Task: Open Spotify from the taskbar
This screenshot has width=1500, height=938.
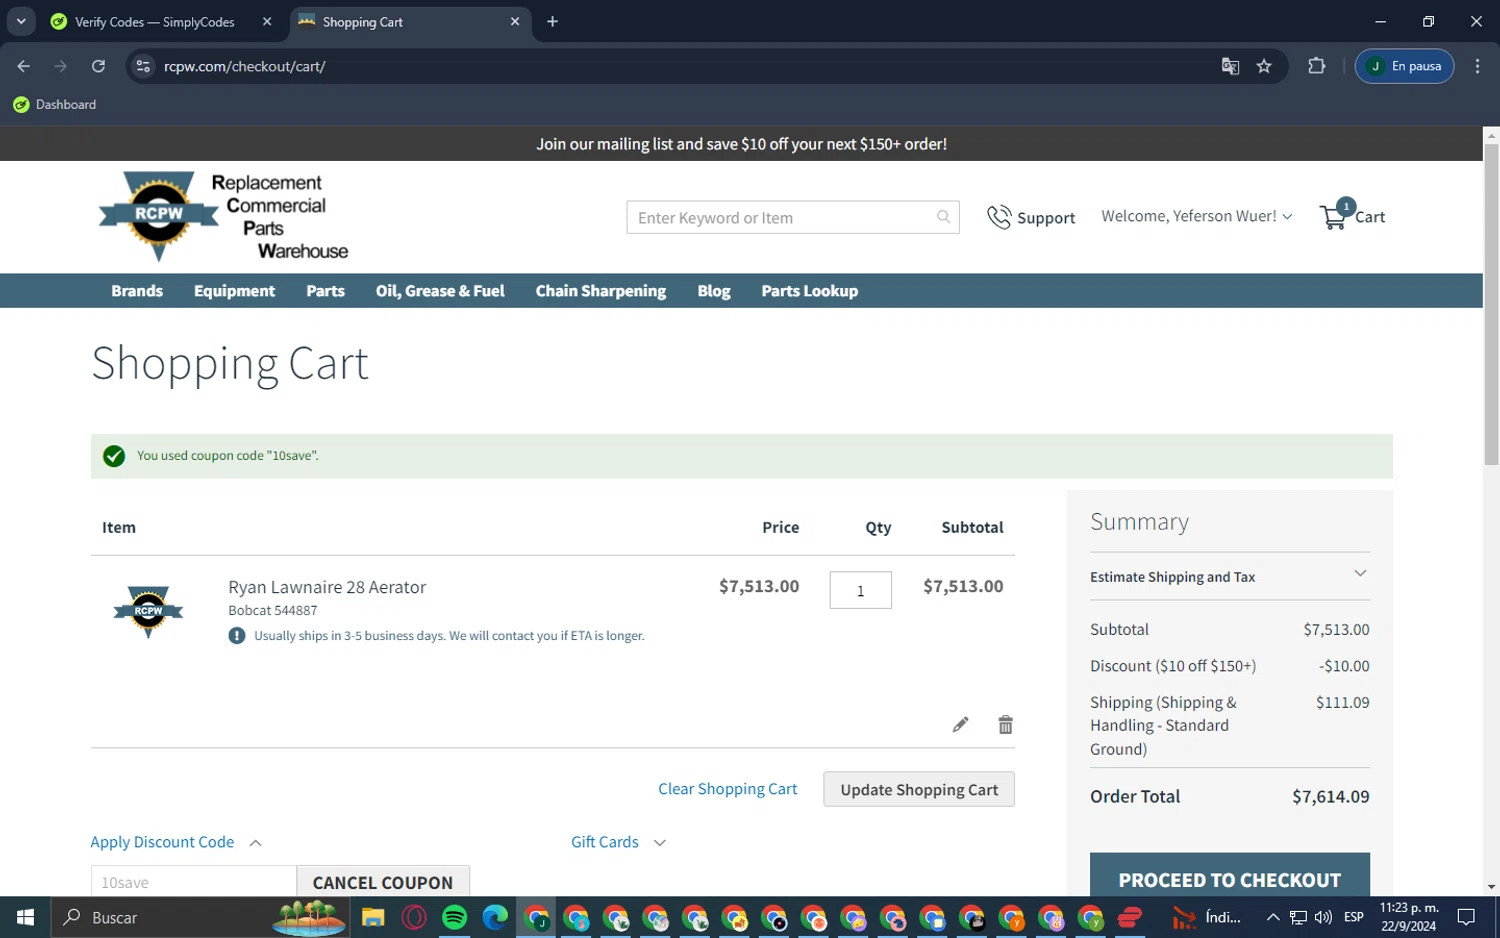Action: point(454,917)
